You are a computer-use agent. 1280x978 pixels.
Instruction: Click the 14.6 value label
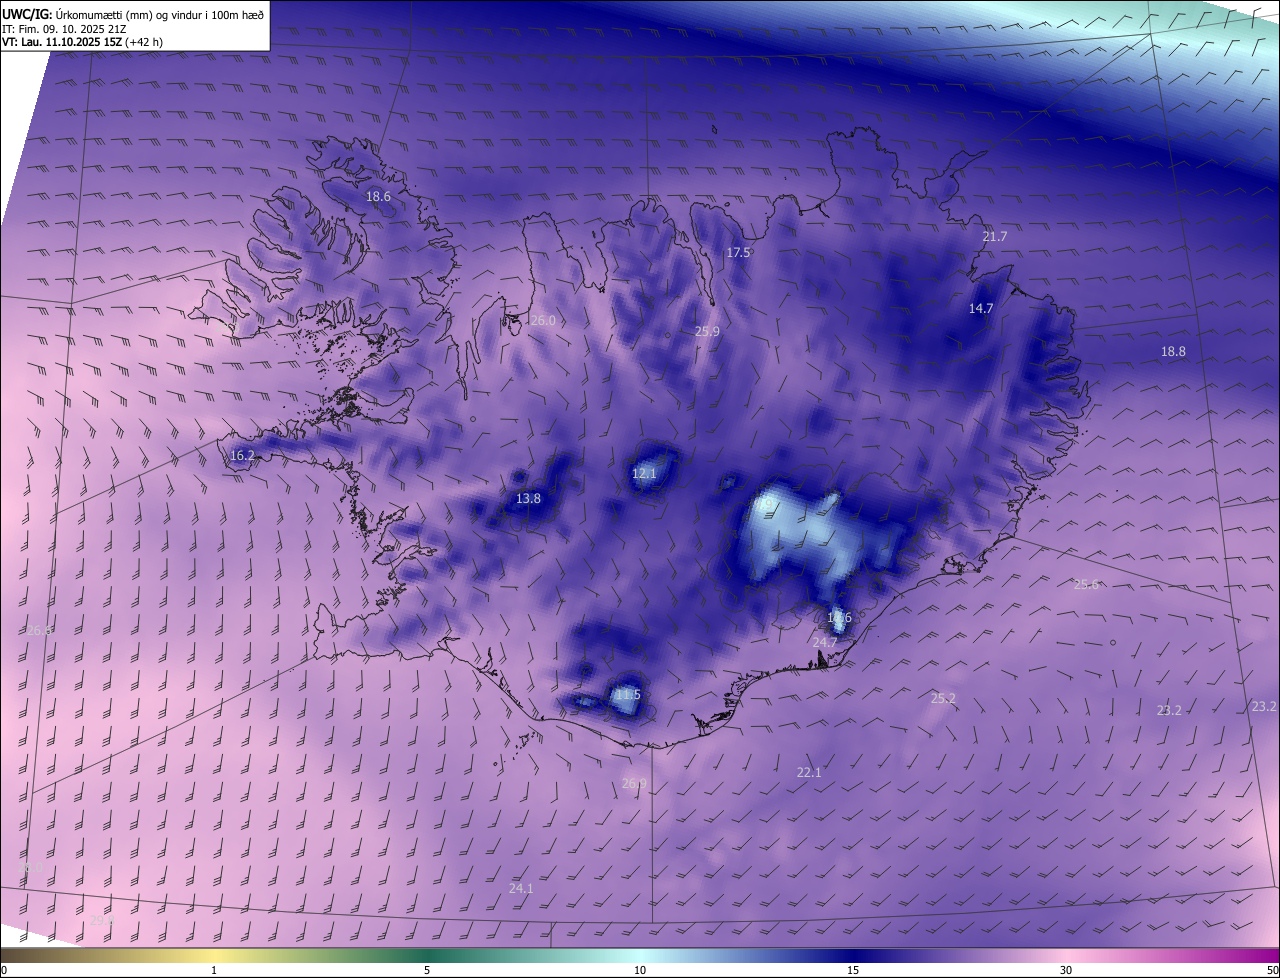click(x=839, y=618)
